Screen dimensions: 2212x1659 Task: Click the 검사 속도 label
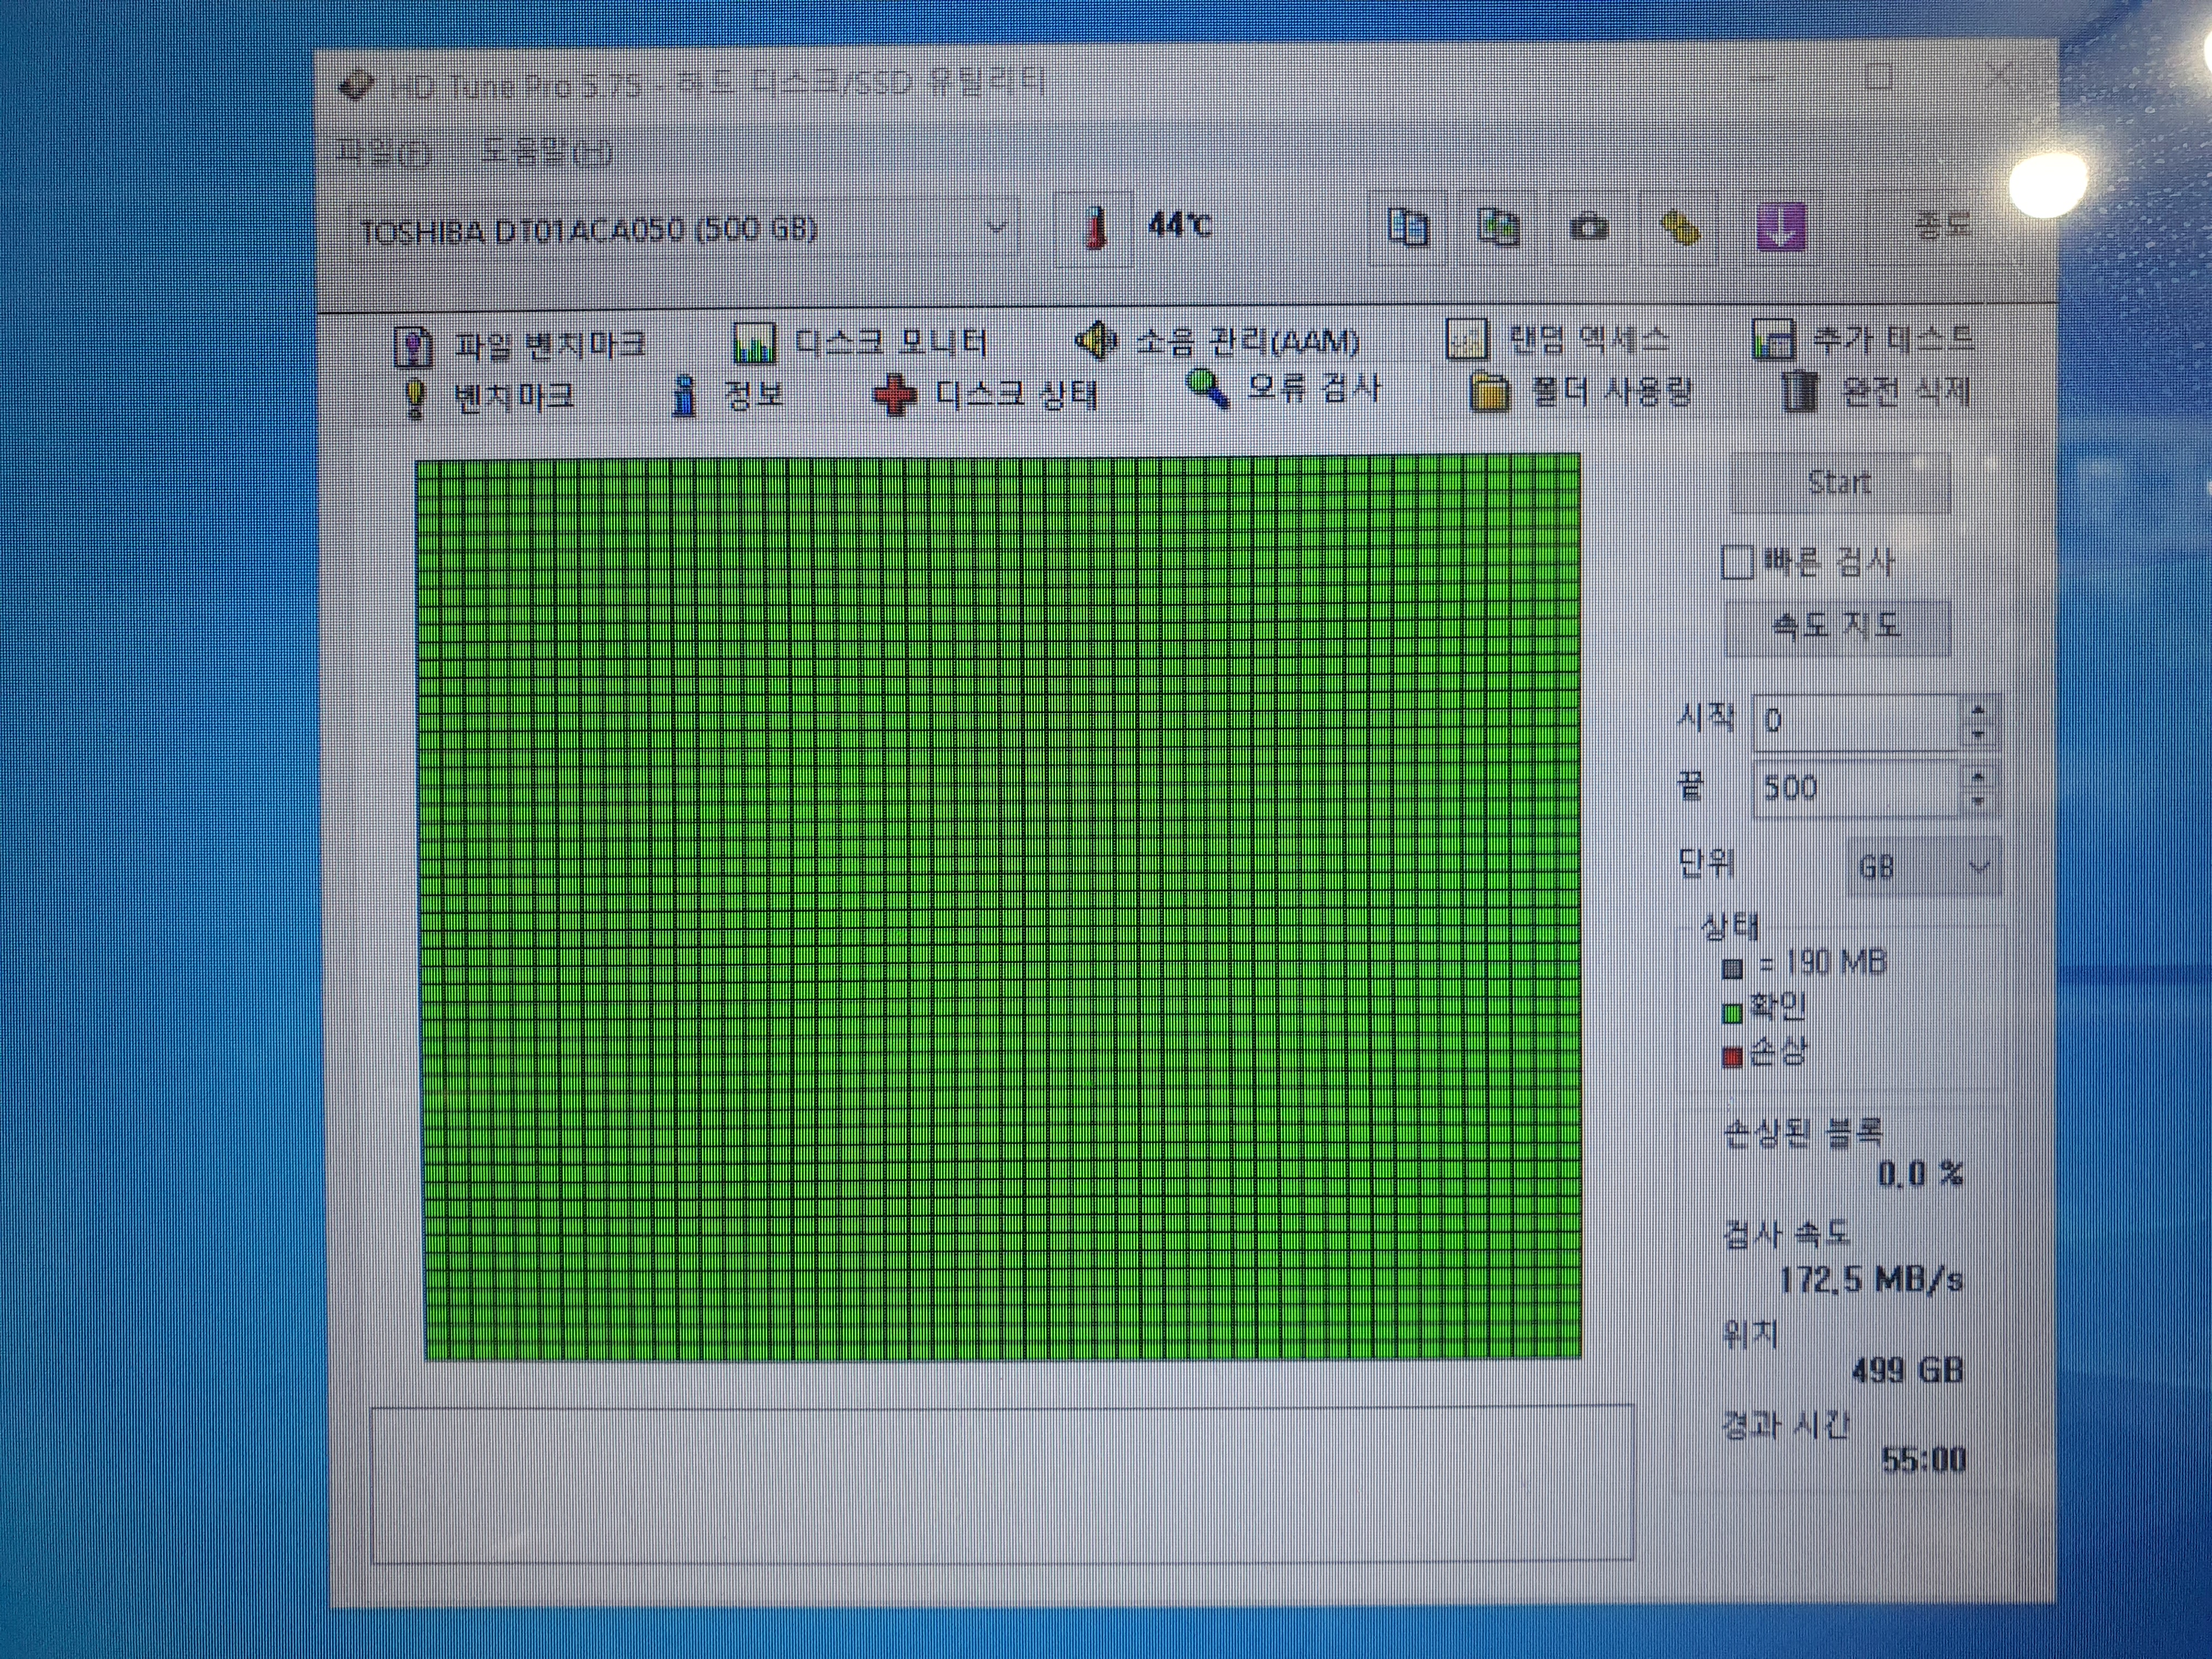coord(1786,1234)
